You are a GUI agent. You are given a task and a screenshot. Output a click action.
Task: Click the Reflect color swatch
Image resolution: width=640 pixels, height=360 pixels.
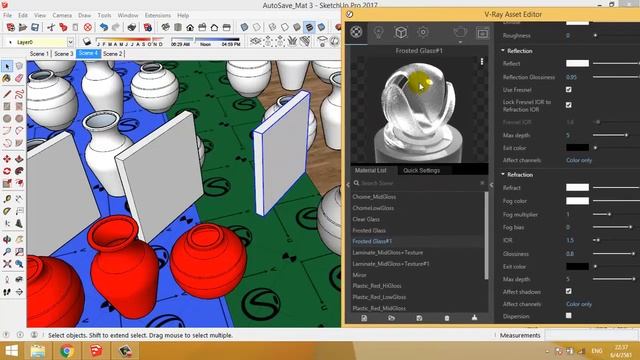click(577, 63)
